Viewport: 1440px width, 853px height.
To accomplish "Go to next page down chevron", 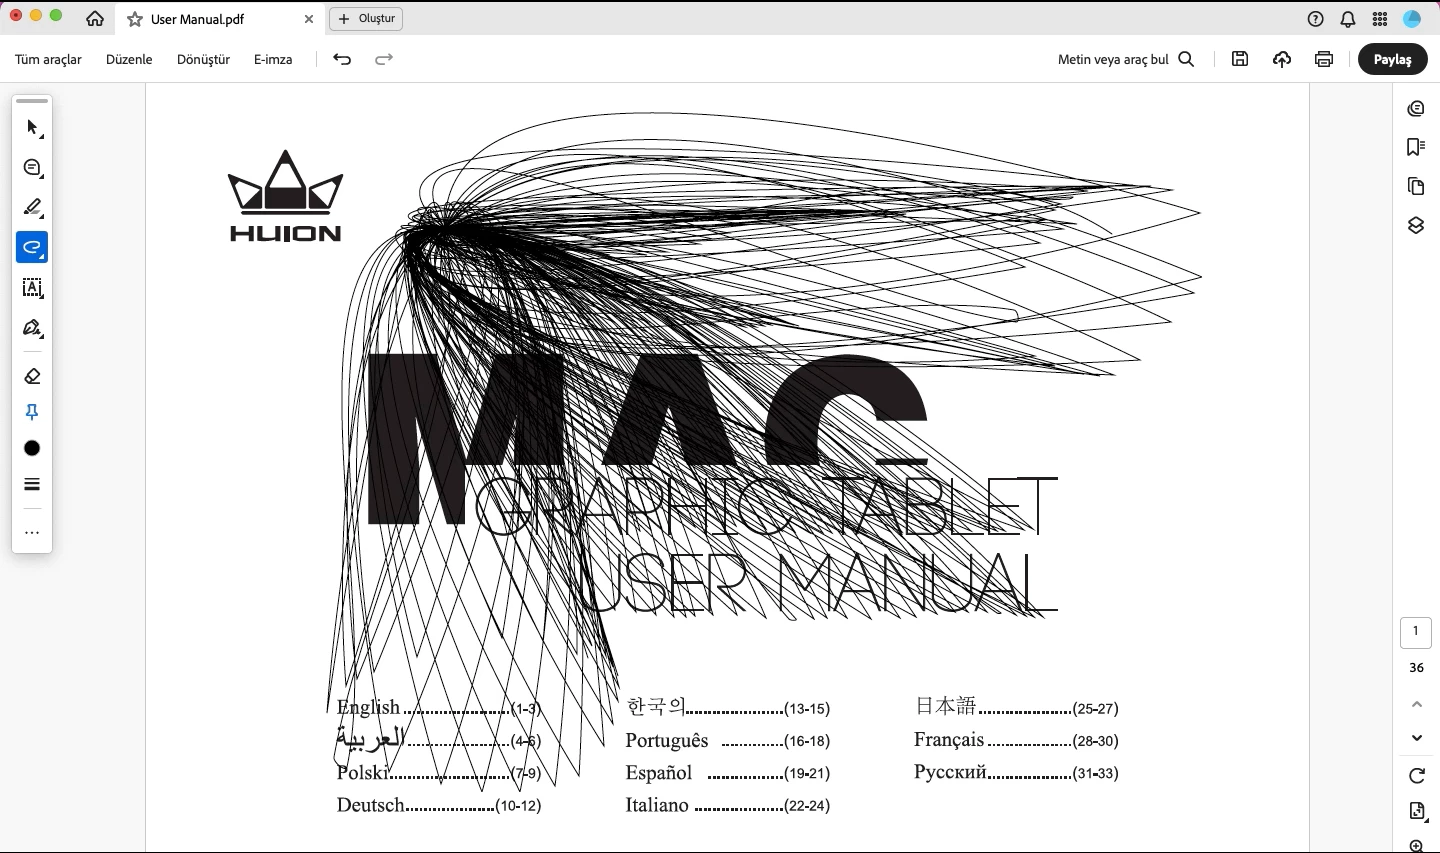I will tap(1416, 738).
